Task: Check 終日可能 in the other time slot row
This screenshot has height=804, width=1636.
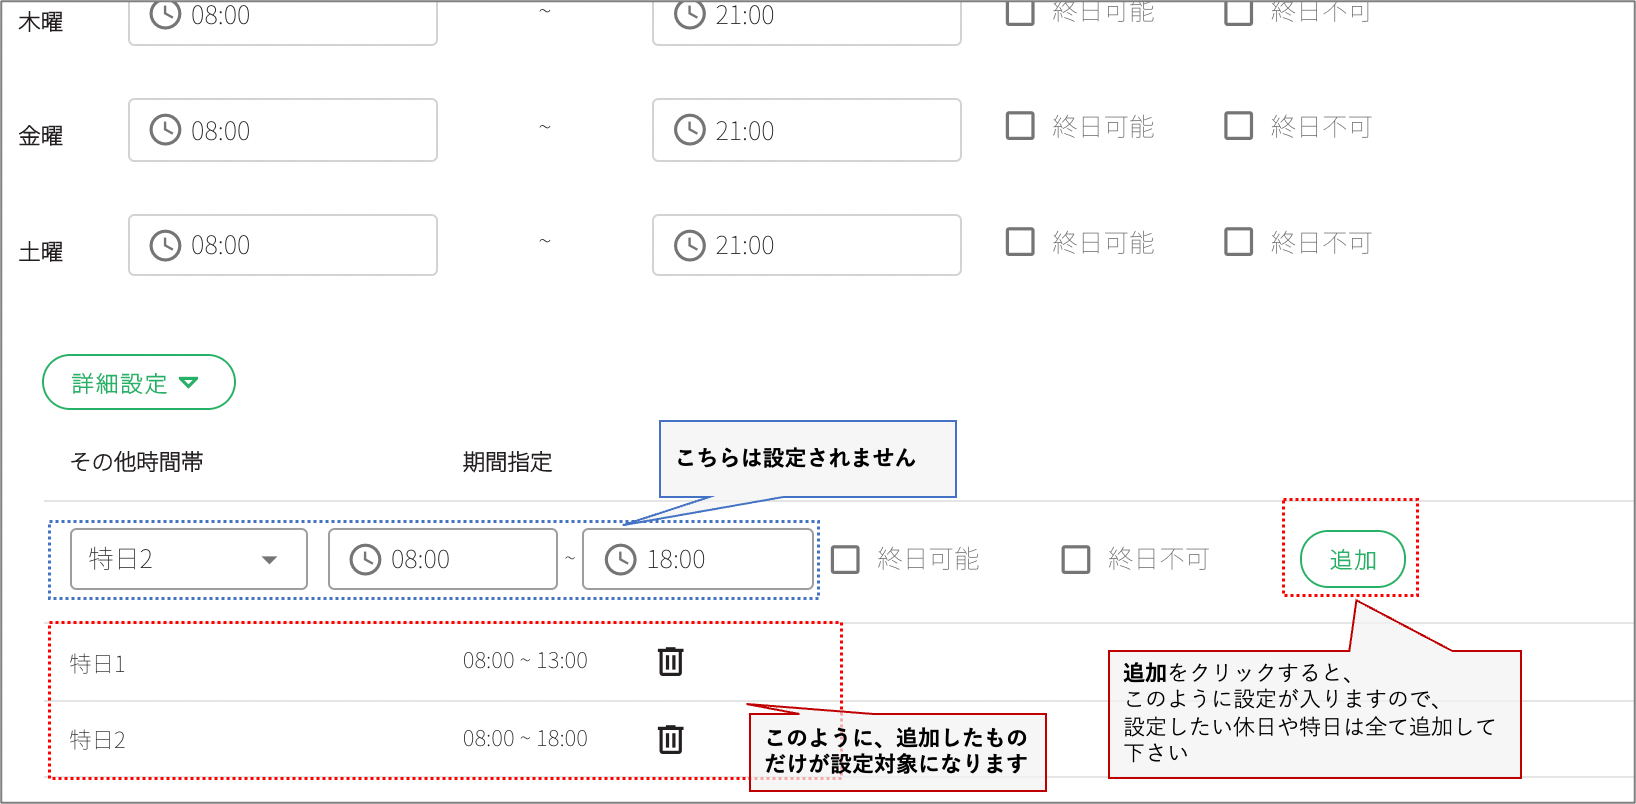Action: click(845, 559)
